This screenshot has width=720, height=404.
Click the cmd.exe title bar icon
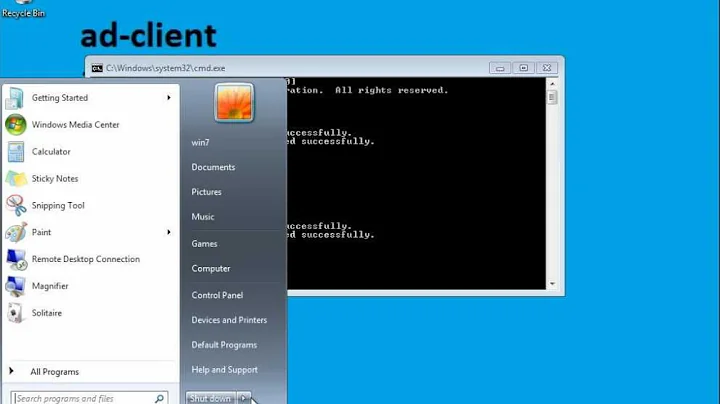pyautogui.click(x=97, y=68)
